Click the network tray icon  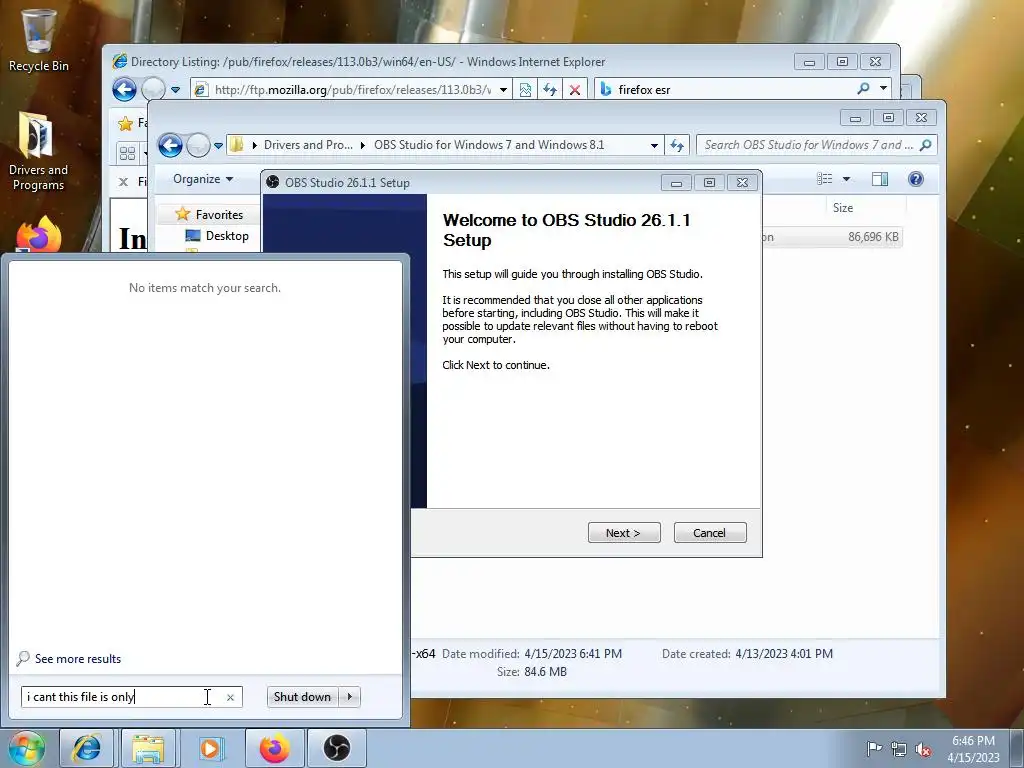pos(899,749)
